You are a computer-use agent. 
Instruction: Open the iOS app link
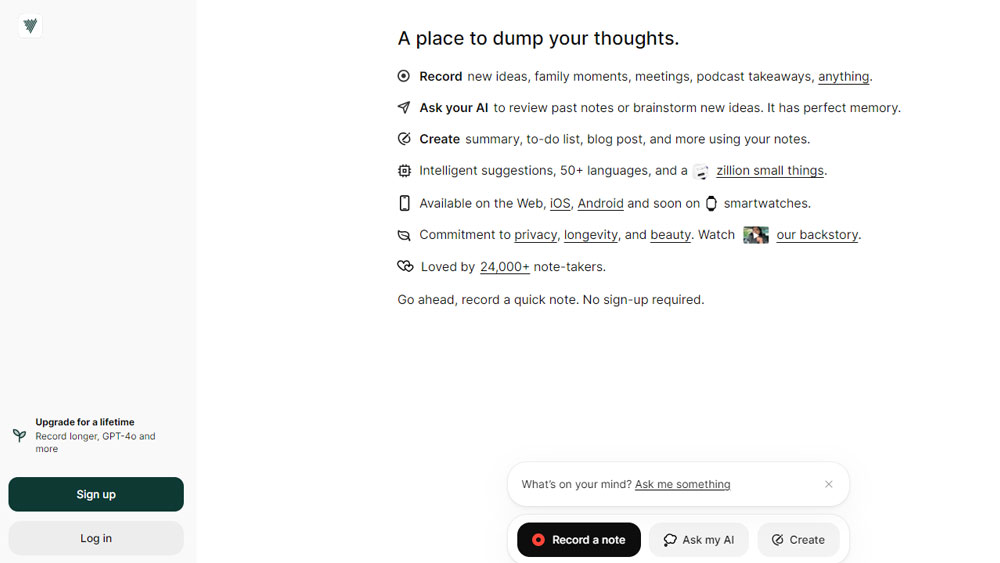pos(560,203)
